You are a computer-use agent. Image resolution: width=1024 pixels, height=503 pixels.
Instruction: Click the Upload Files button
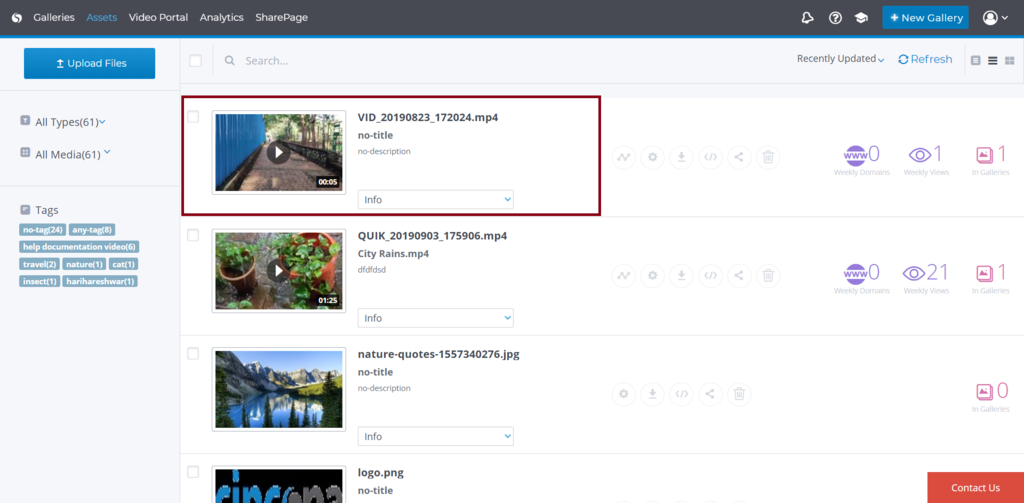[x=89, y=63]
